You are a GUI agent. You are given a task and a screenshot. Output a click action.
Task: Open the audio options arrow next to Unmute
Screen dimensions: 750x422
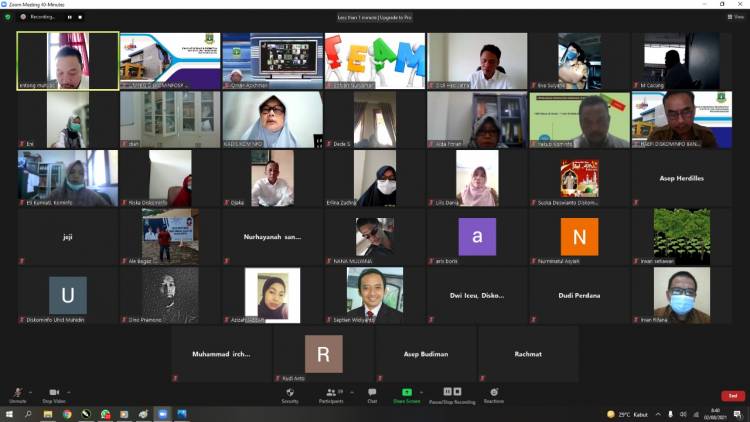(x=31, y=393)
